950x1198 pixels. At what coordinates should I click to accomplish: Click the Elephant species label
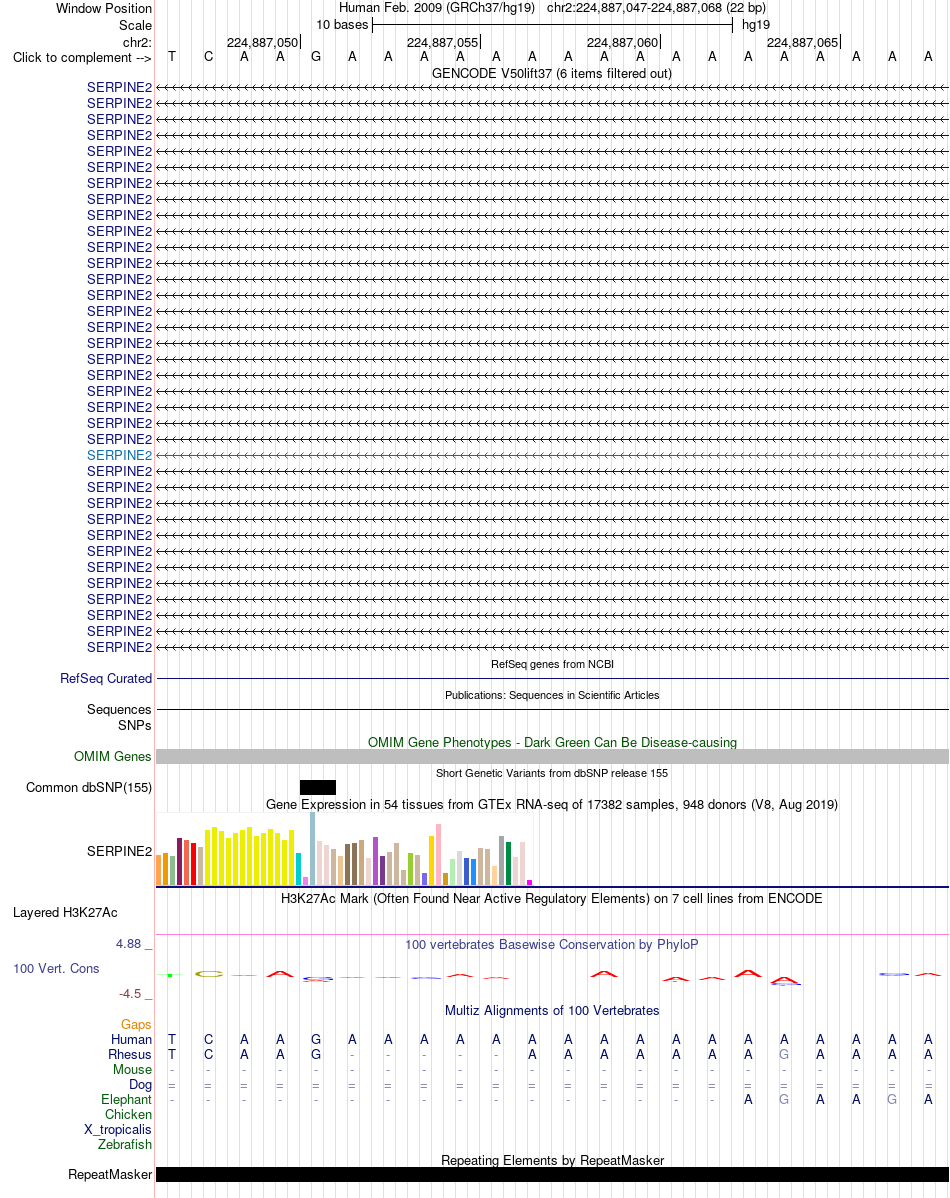(126, 1099)
